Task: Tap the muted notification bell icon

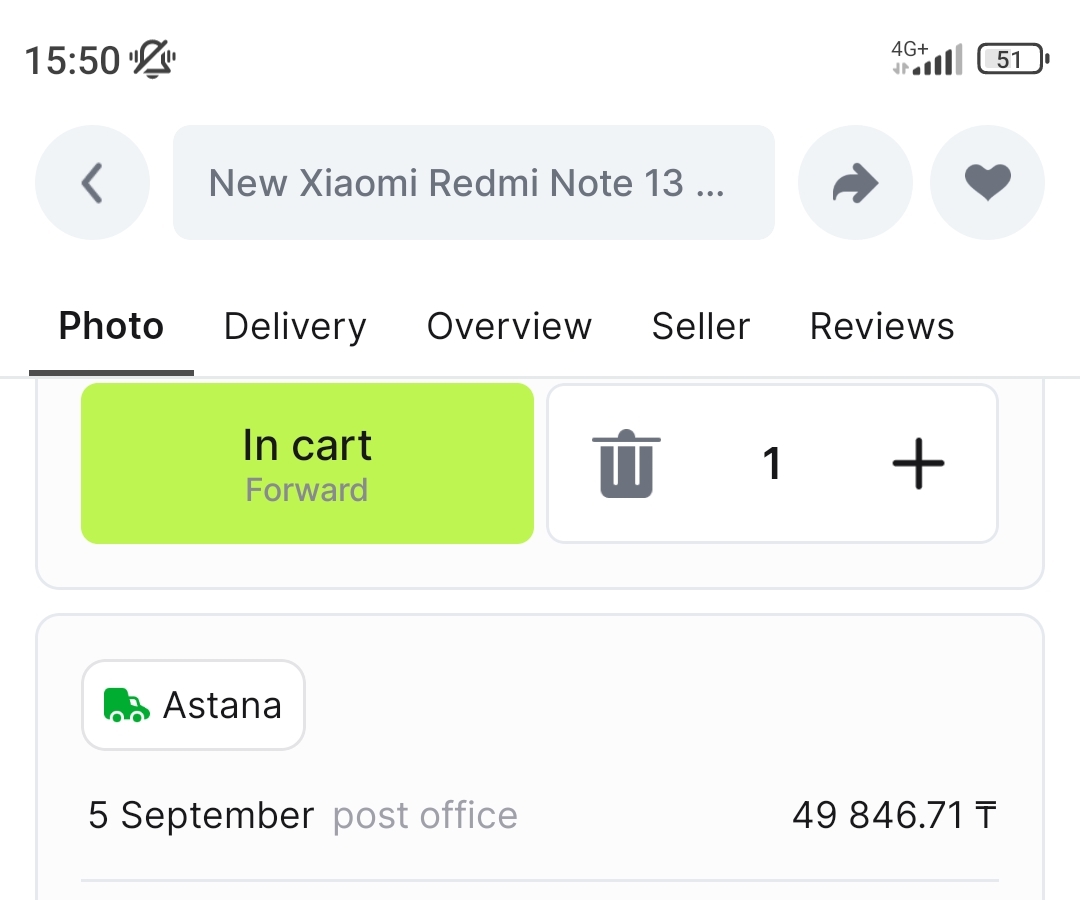Action: coord(153,60)
